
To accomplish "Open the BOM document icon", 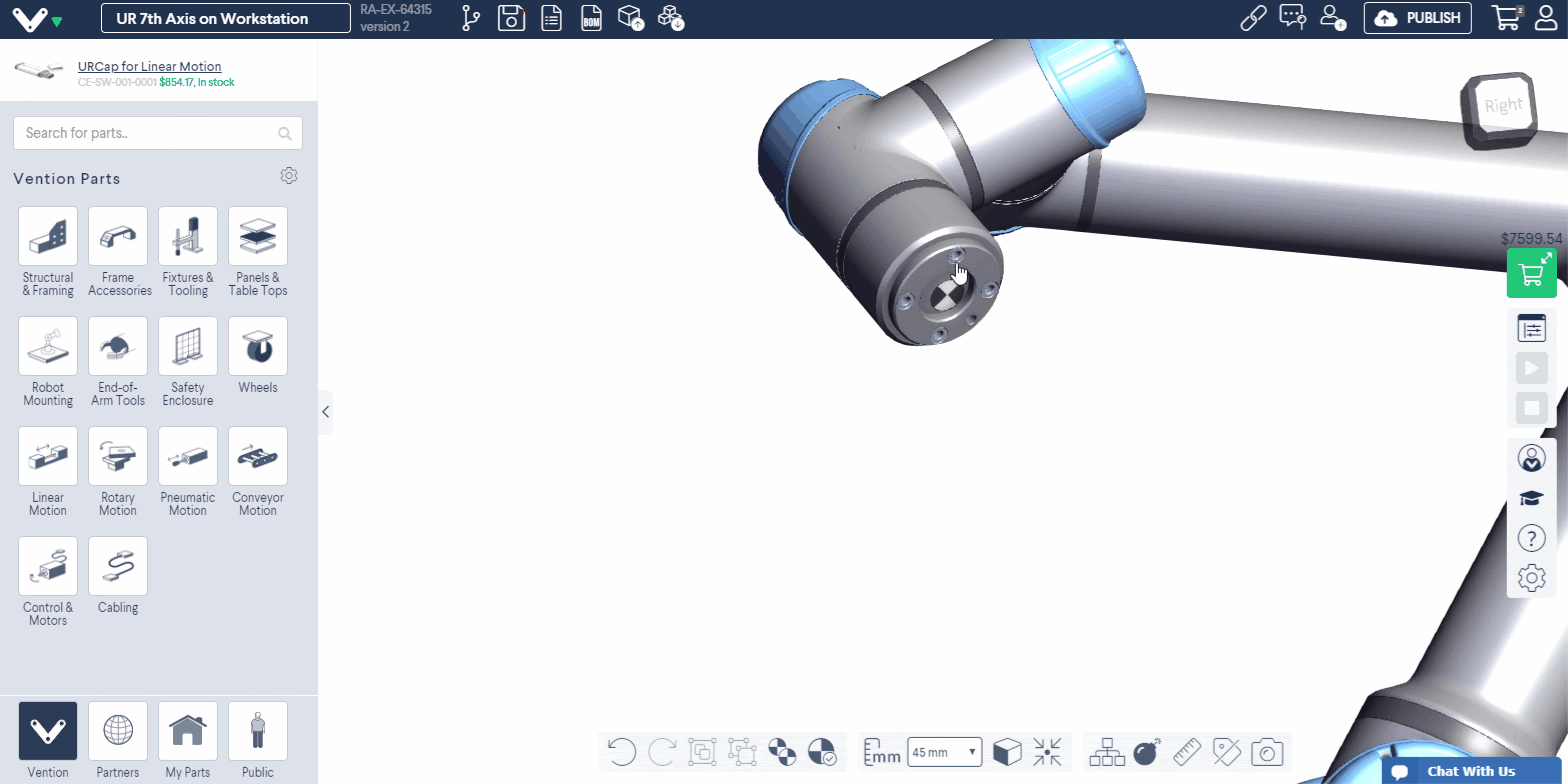I will pos(591,18).
